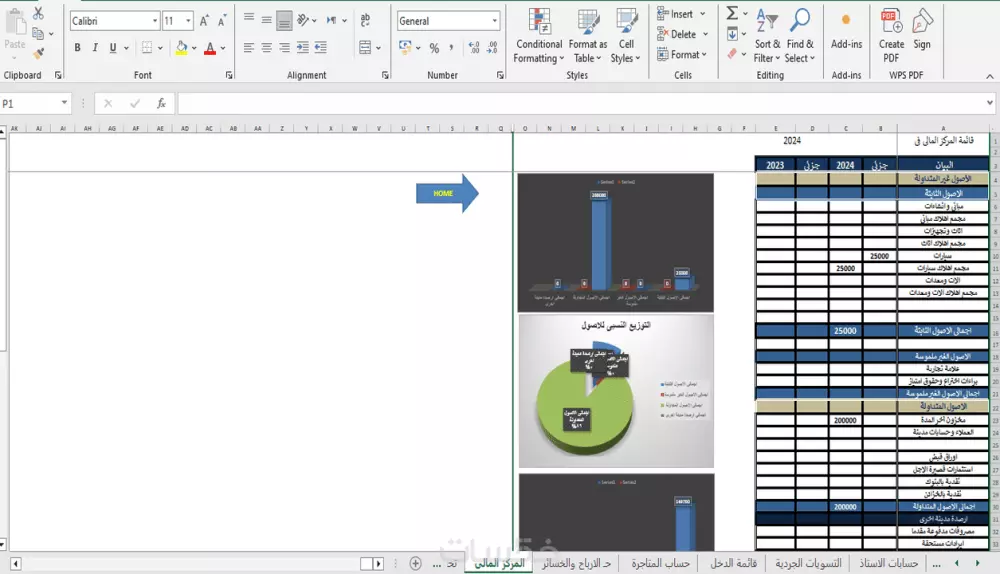Increase font size with the large A
The height and width of the screenshot is (574, 1000).
204,21
